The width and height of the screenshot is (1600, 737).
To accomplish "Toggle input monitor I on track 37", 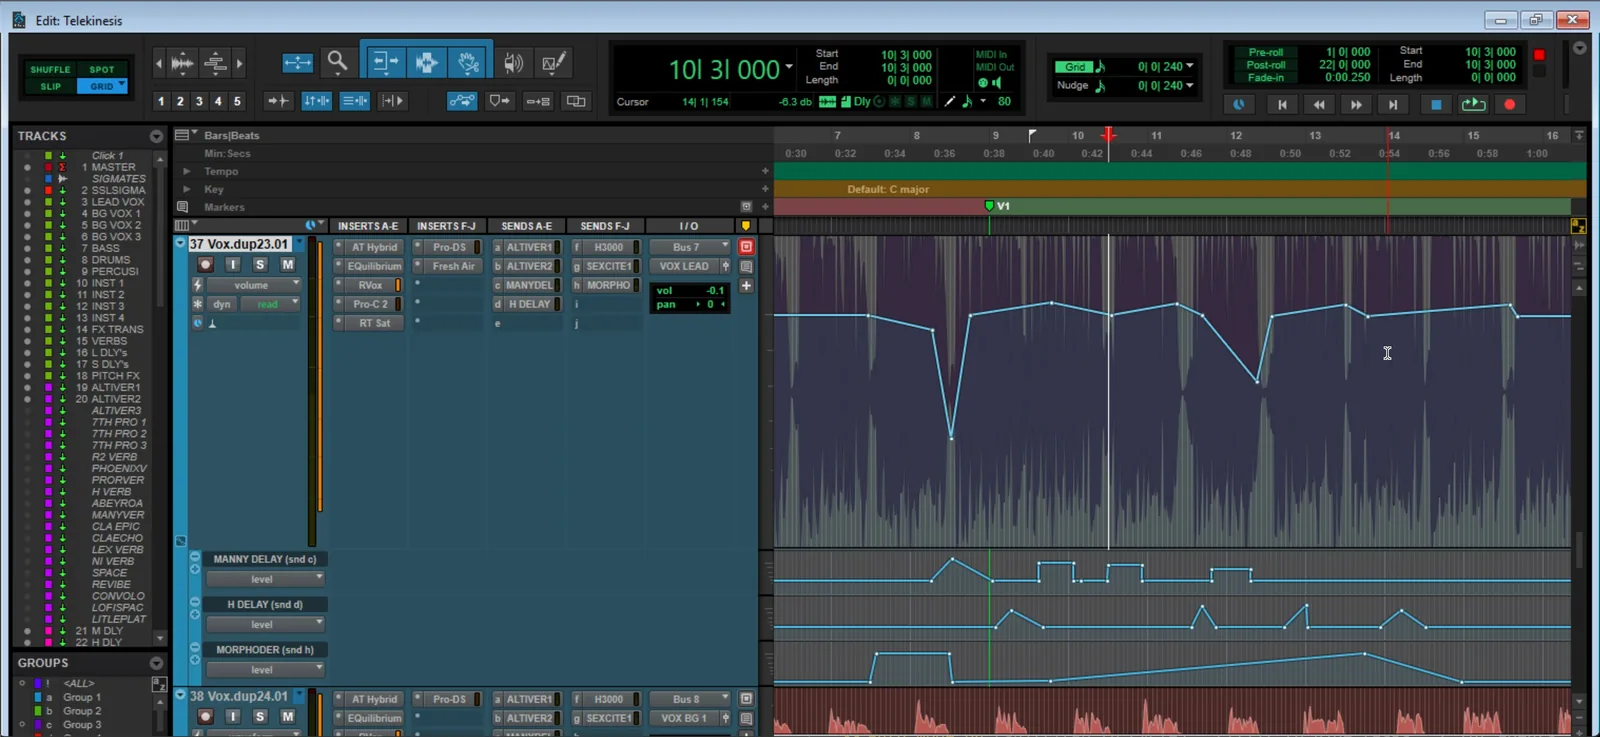I will [x=233, y=265].
